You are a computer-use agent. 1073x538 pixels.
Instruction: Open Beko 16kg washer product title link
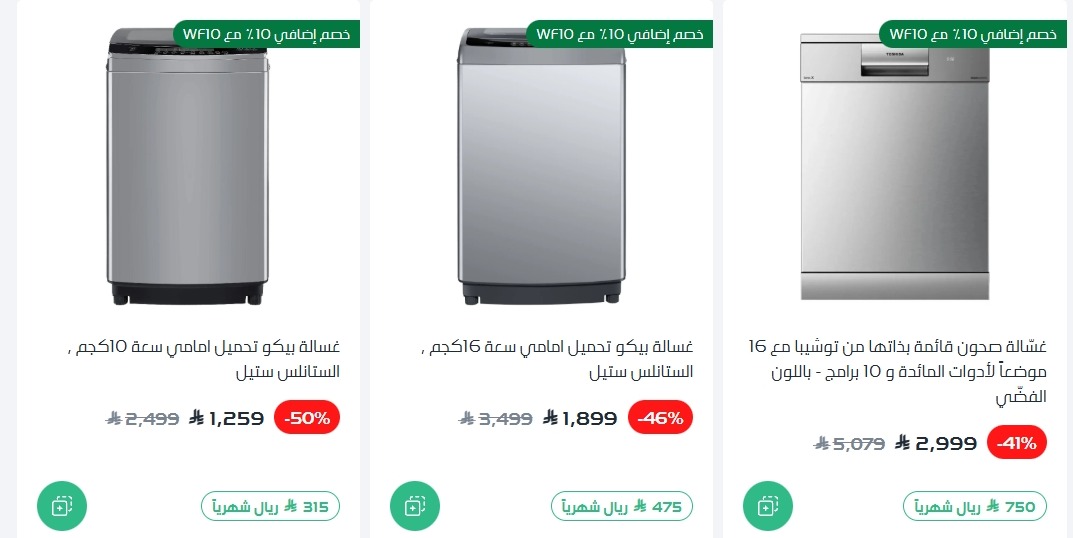pos(557,359)
